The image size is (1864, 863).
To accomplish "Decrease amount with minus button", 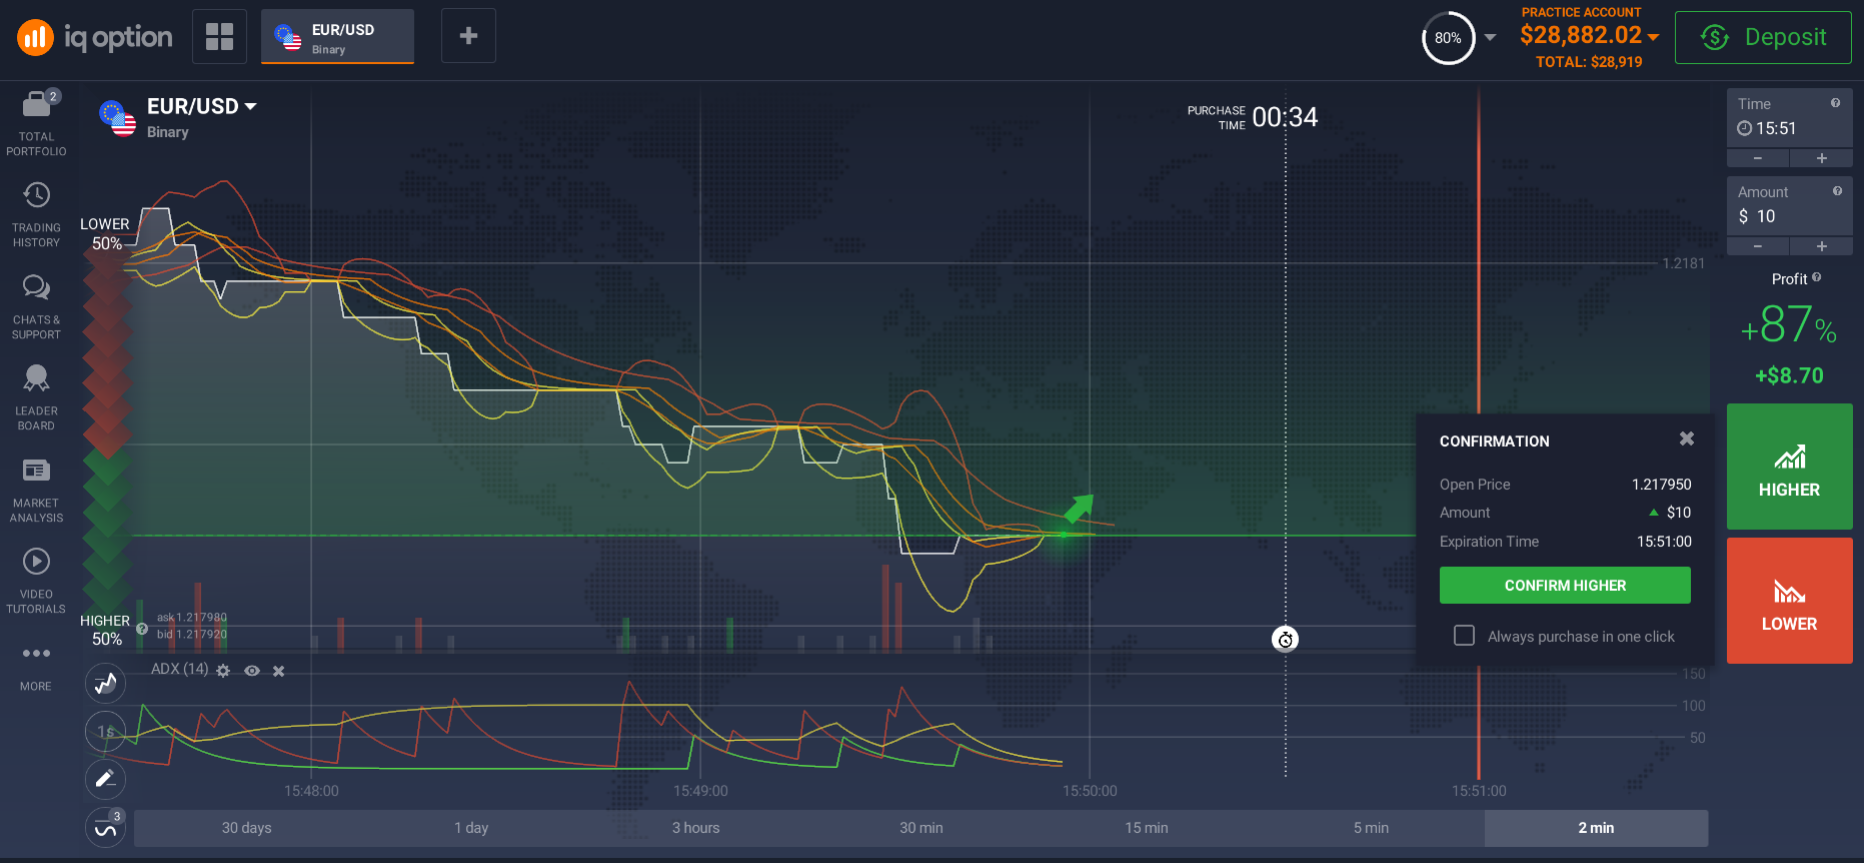I will (1758, 246).
